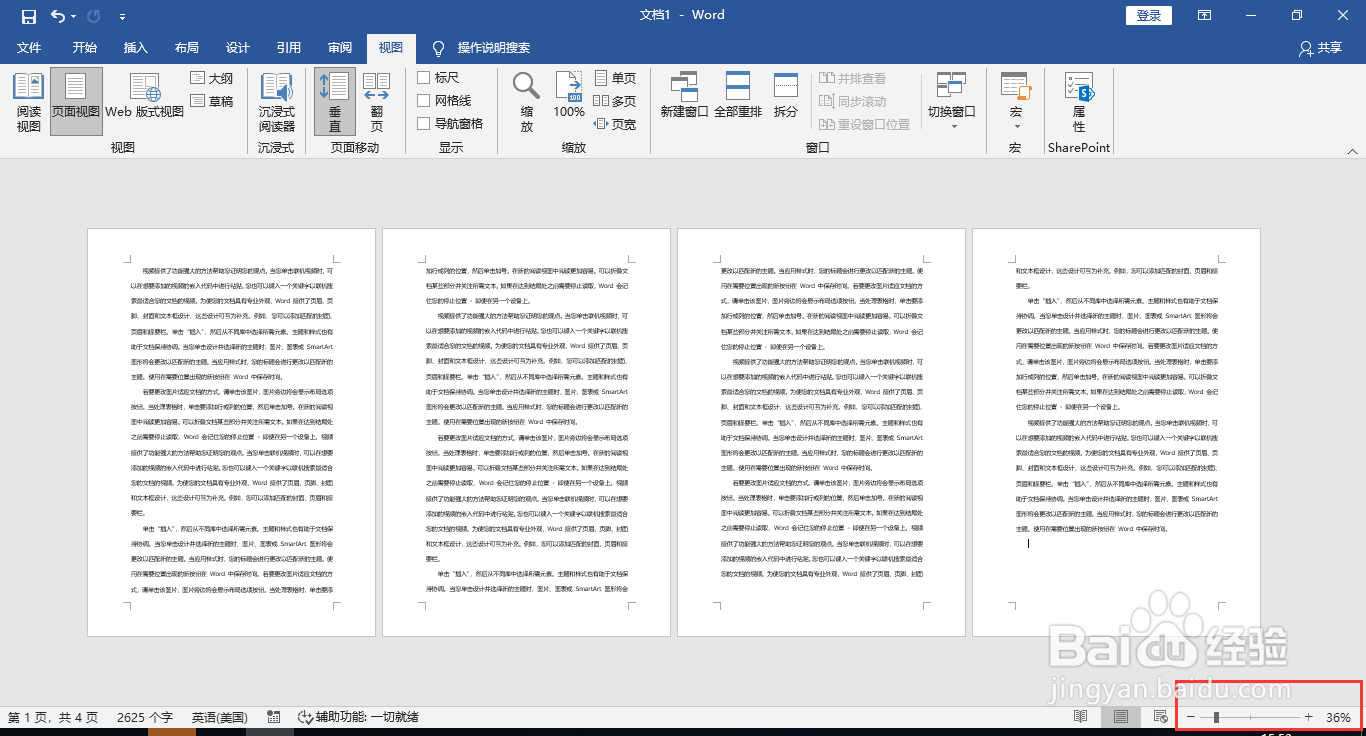Show the 网格线 gridlines

click(x=425, y=100)
